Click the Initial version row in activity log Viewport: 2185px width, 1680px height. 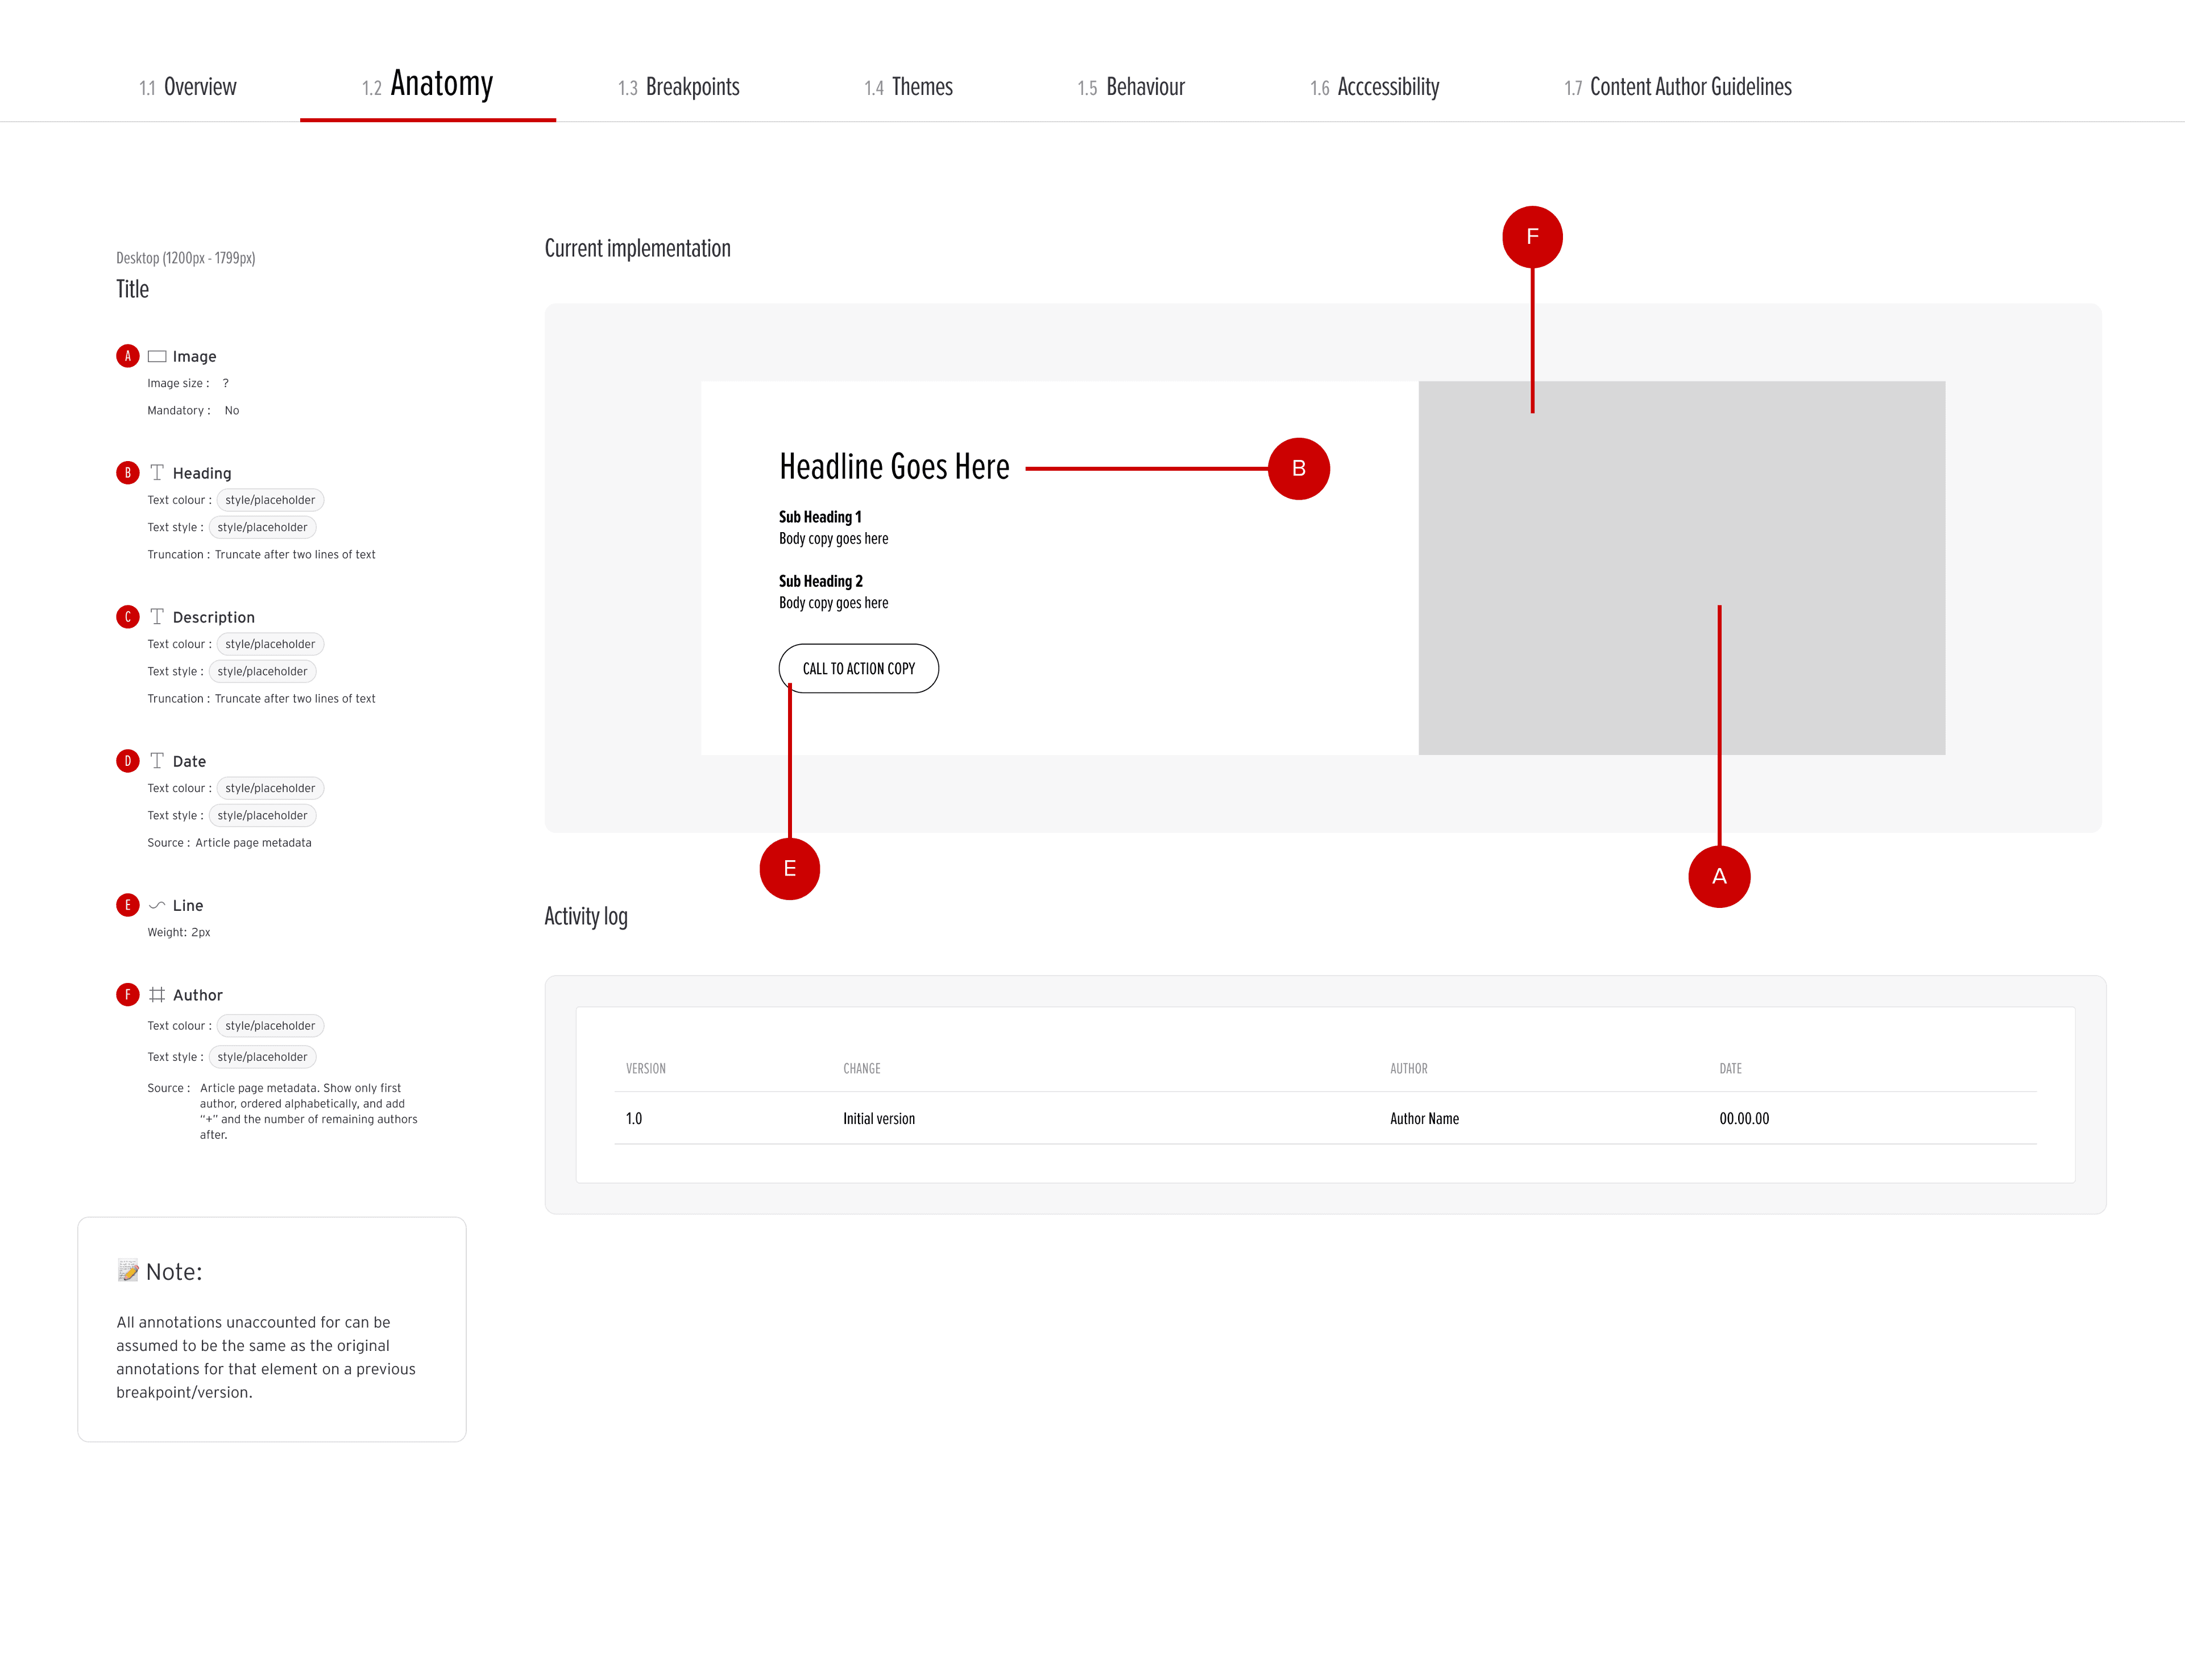click(x=878, y=1118)
